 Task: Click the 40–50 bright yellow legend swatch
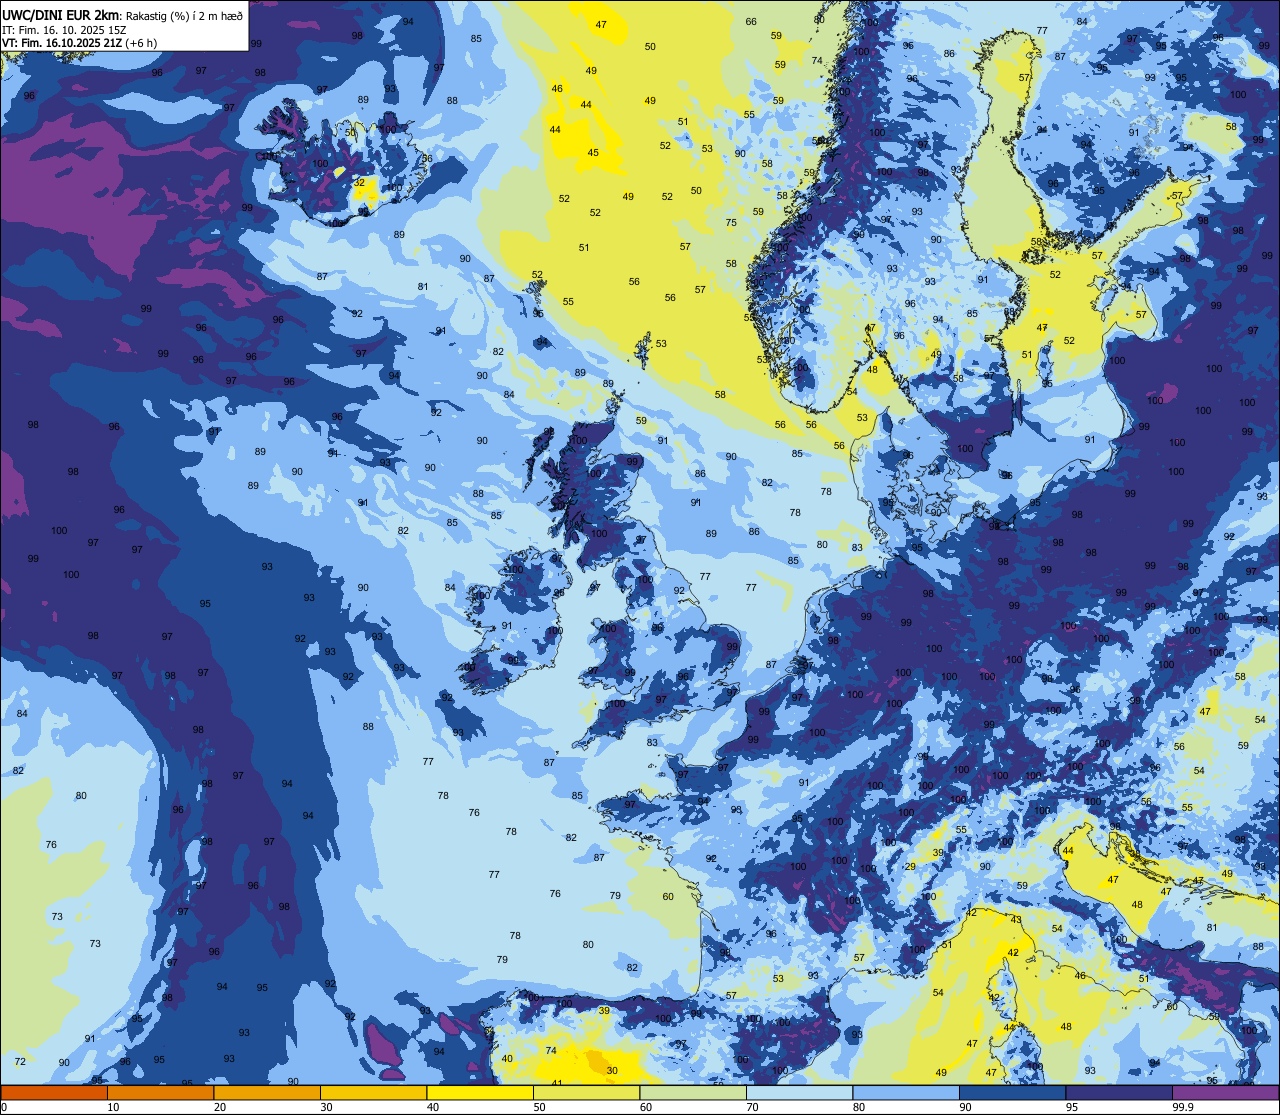click(x=480, y=1093)
